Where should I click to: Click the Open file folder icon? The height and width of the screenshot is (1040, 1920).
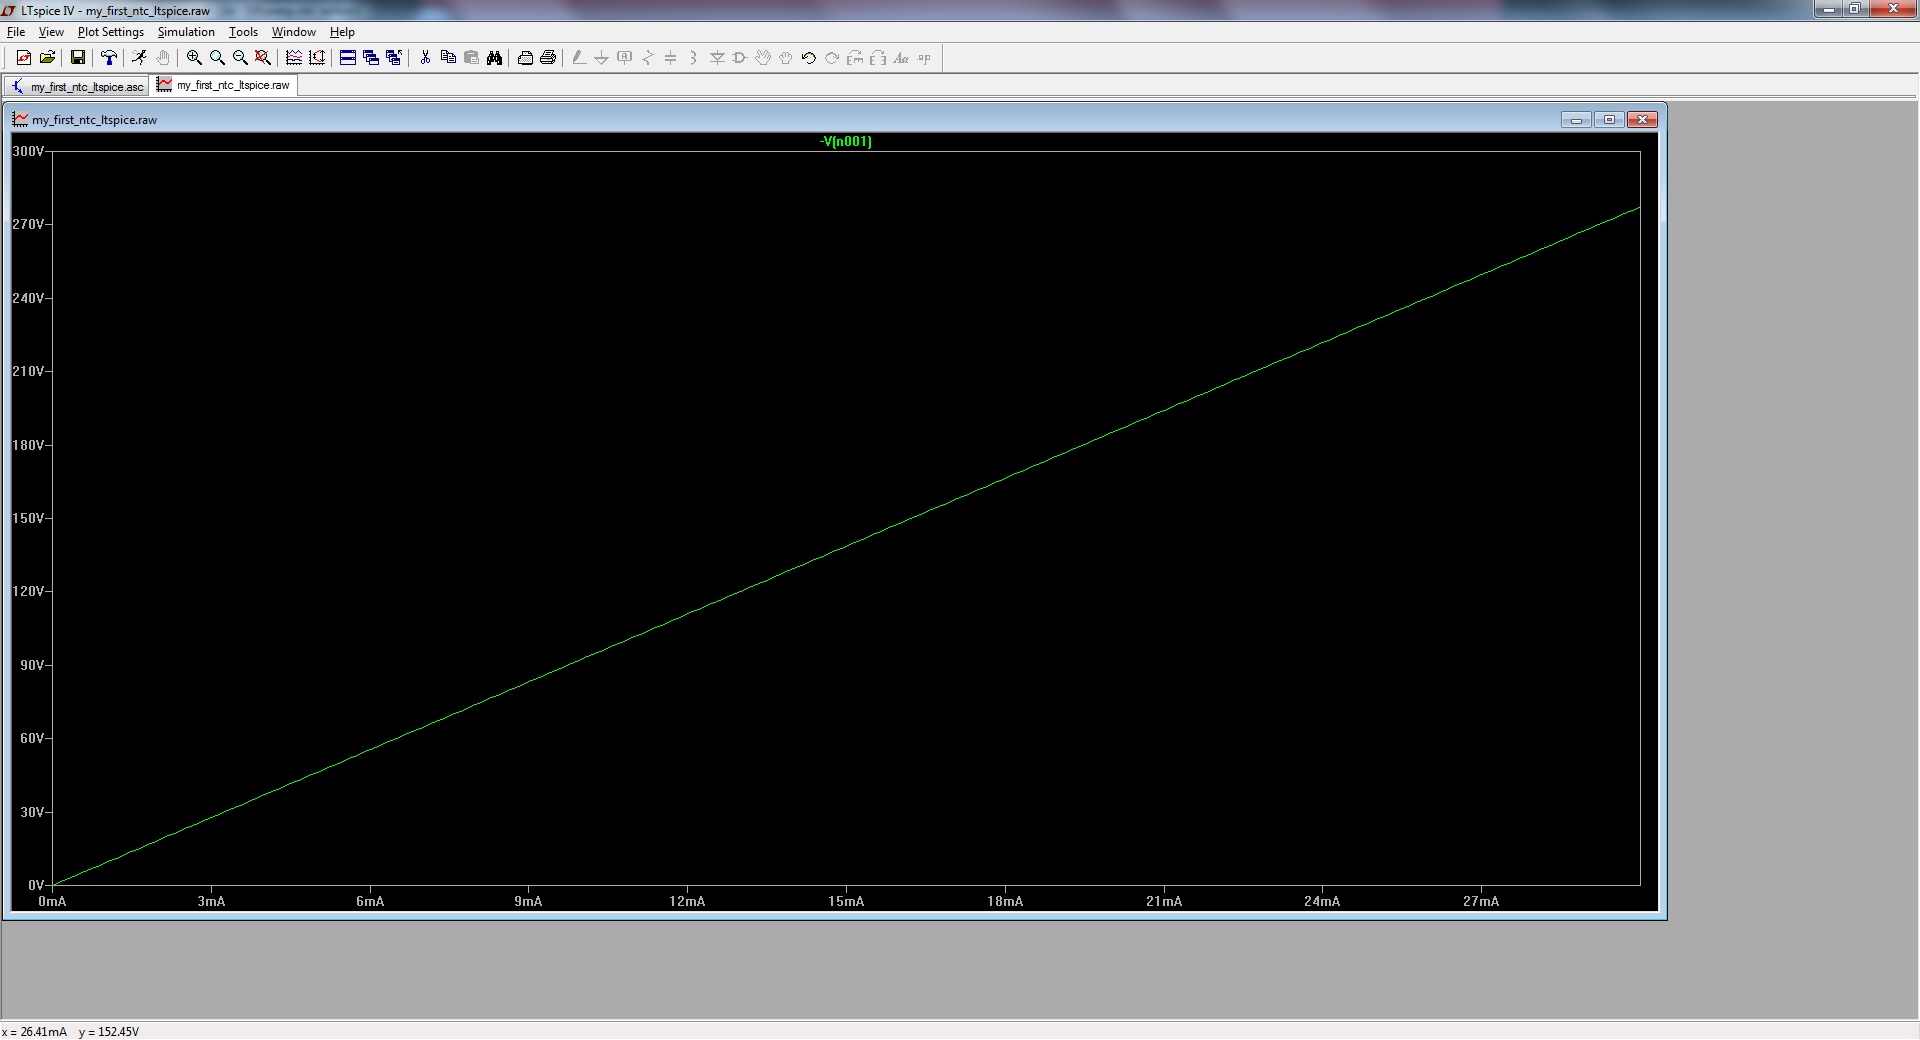click(47, 58)
